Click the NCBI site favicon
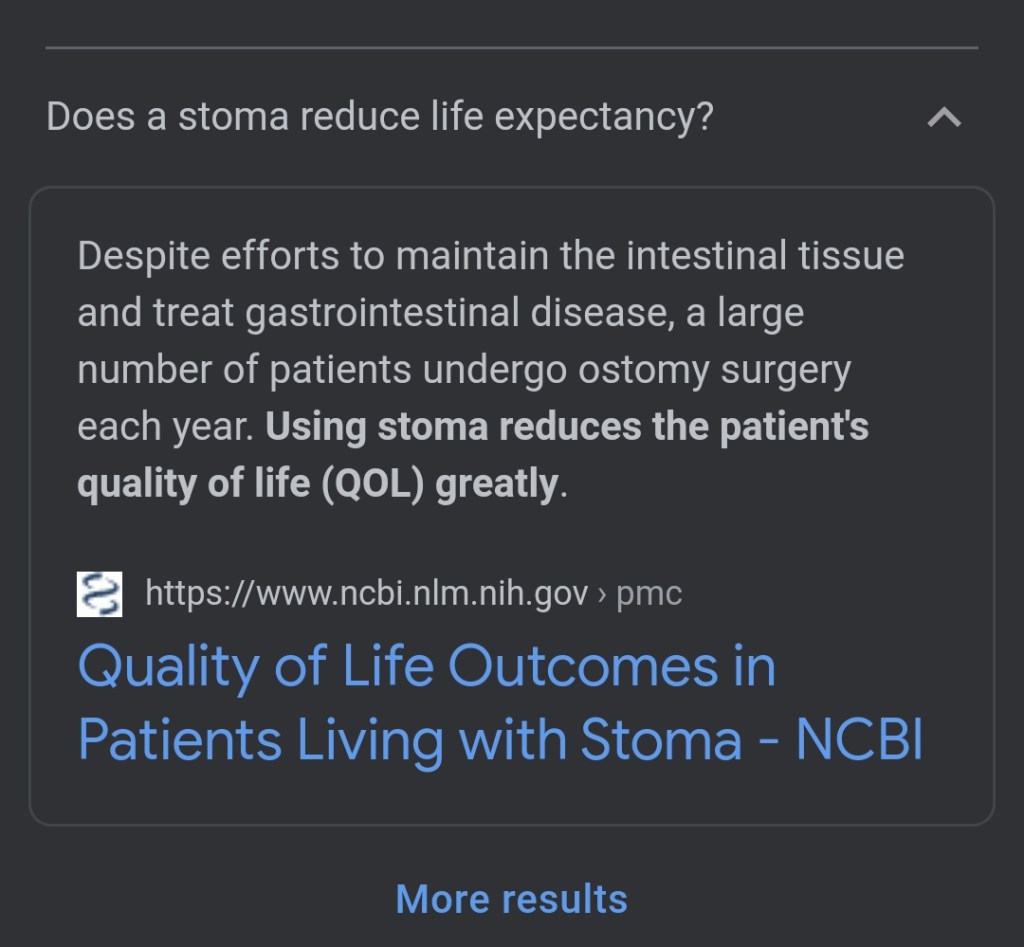 click(100, 594)
